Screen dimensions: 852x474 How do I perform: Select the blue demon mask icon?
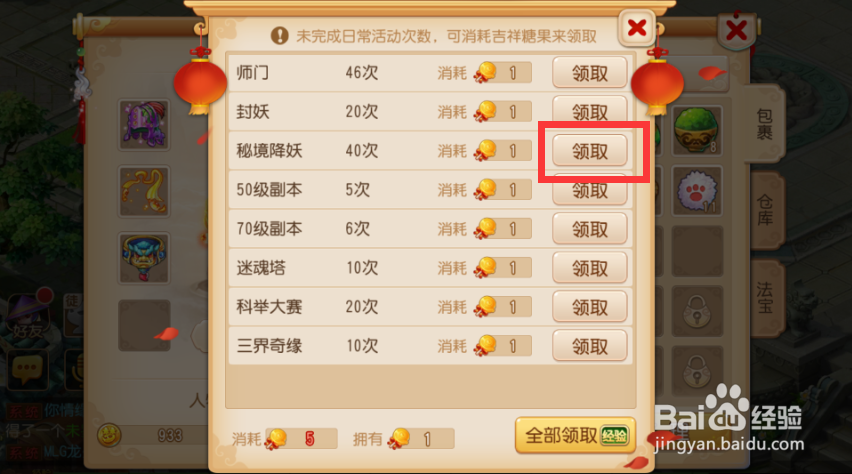click(x=144, y=258)
